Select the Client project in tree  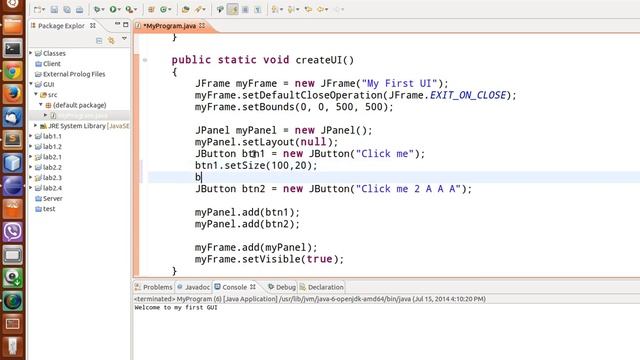point(48,64)
